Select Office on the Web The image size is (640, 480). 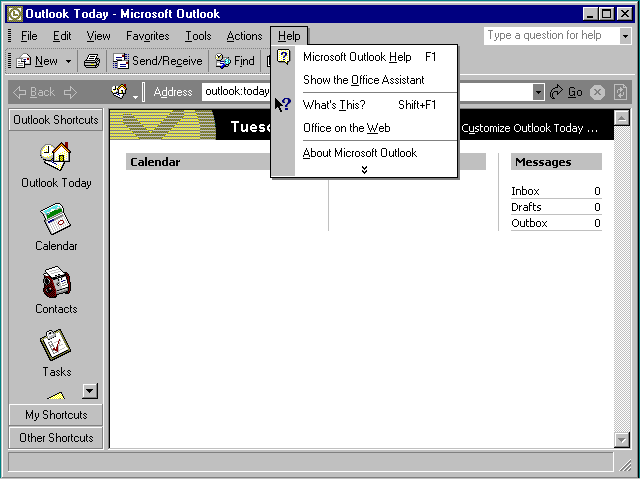pyautogui.click(x=364, y=128)
